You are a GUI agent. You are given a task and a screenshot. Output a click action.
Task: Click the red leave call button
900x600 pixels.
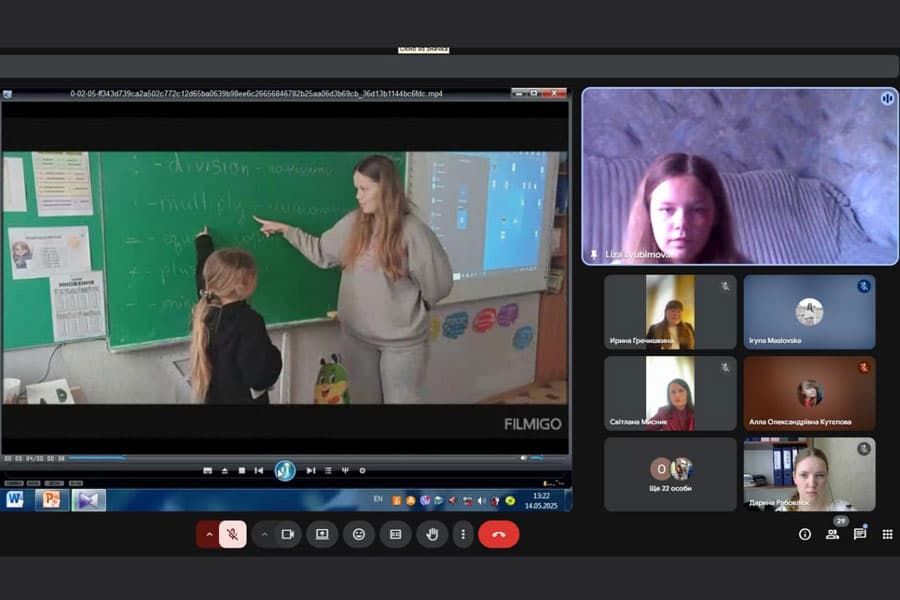click(x=498, y=535)
